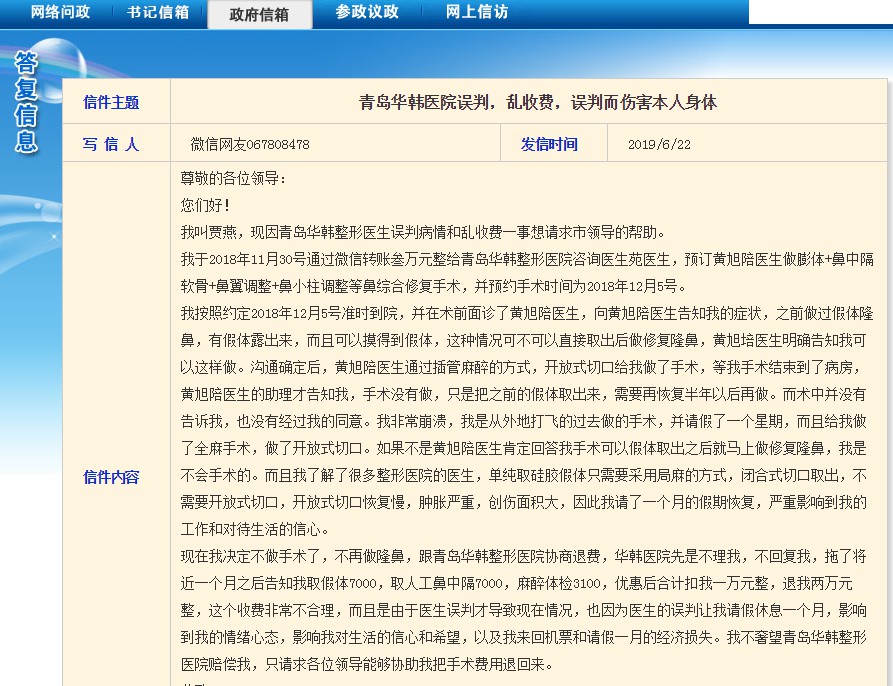Click the greeting line 尊敬的各位领导
This screenshot has width=893, height=686.
[234, 178]
